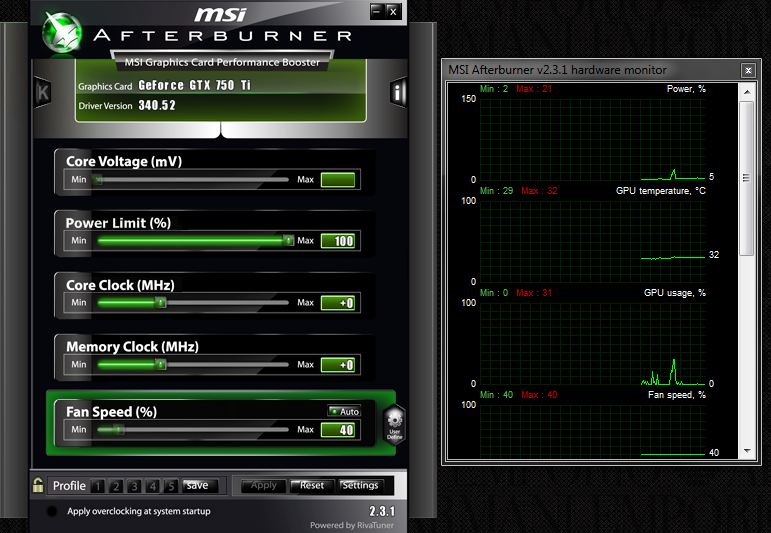Click the hardware monitor scroll down arrow
The image size is (771, 533).
(747, 451)
